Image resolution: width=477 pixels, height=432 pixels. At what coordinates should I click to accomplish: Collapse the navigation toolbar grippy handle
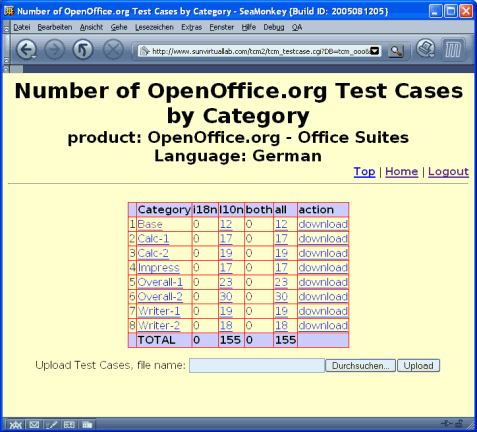pos(6,50)
